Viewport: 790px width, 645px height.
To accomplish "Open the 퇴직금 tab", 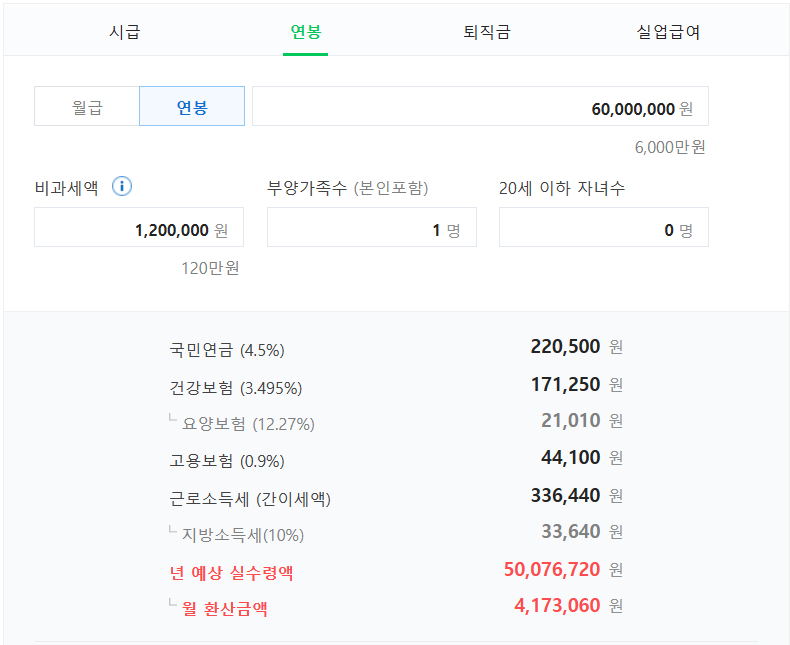I will coord(487,32).
